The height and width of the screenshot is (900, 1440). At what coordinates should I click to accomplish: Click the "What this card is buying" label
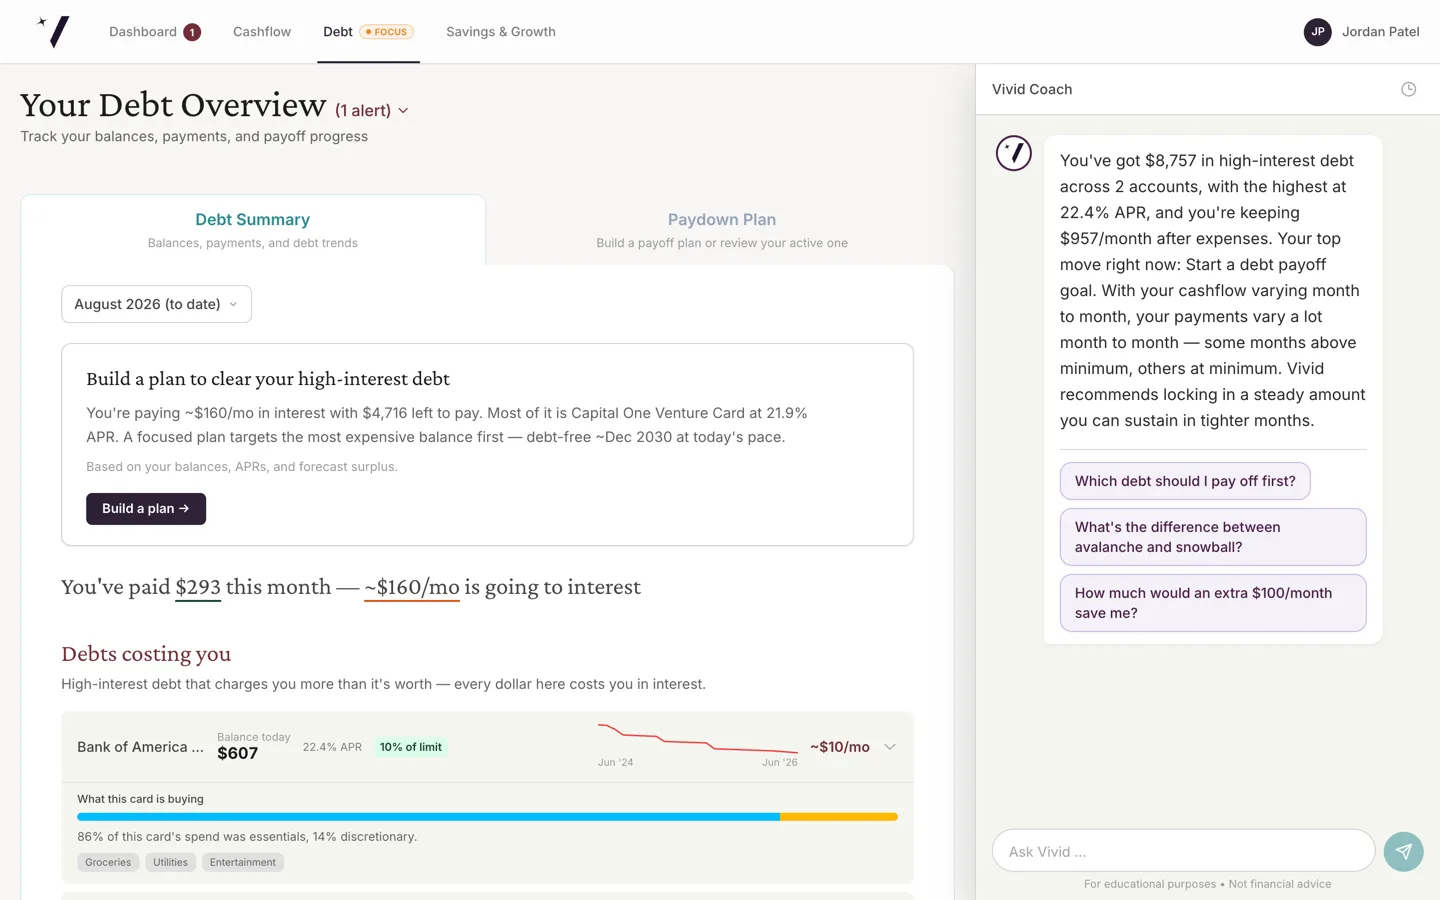click(x=140, y=799)
